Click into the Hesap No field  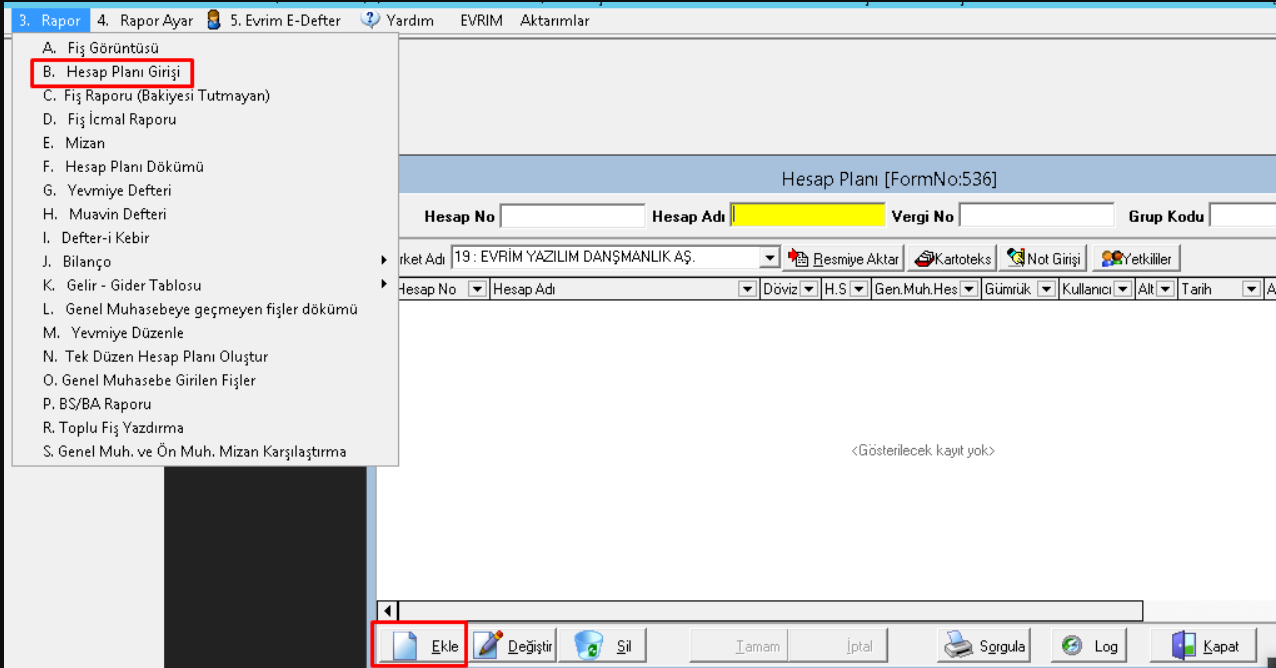(572, 216)
